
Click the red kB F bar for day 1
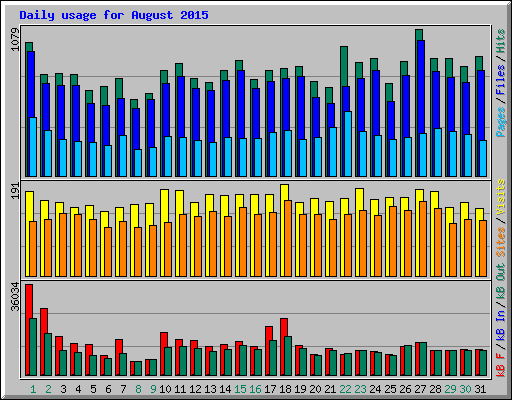tap(28, 330)
